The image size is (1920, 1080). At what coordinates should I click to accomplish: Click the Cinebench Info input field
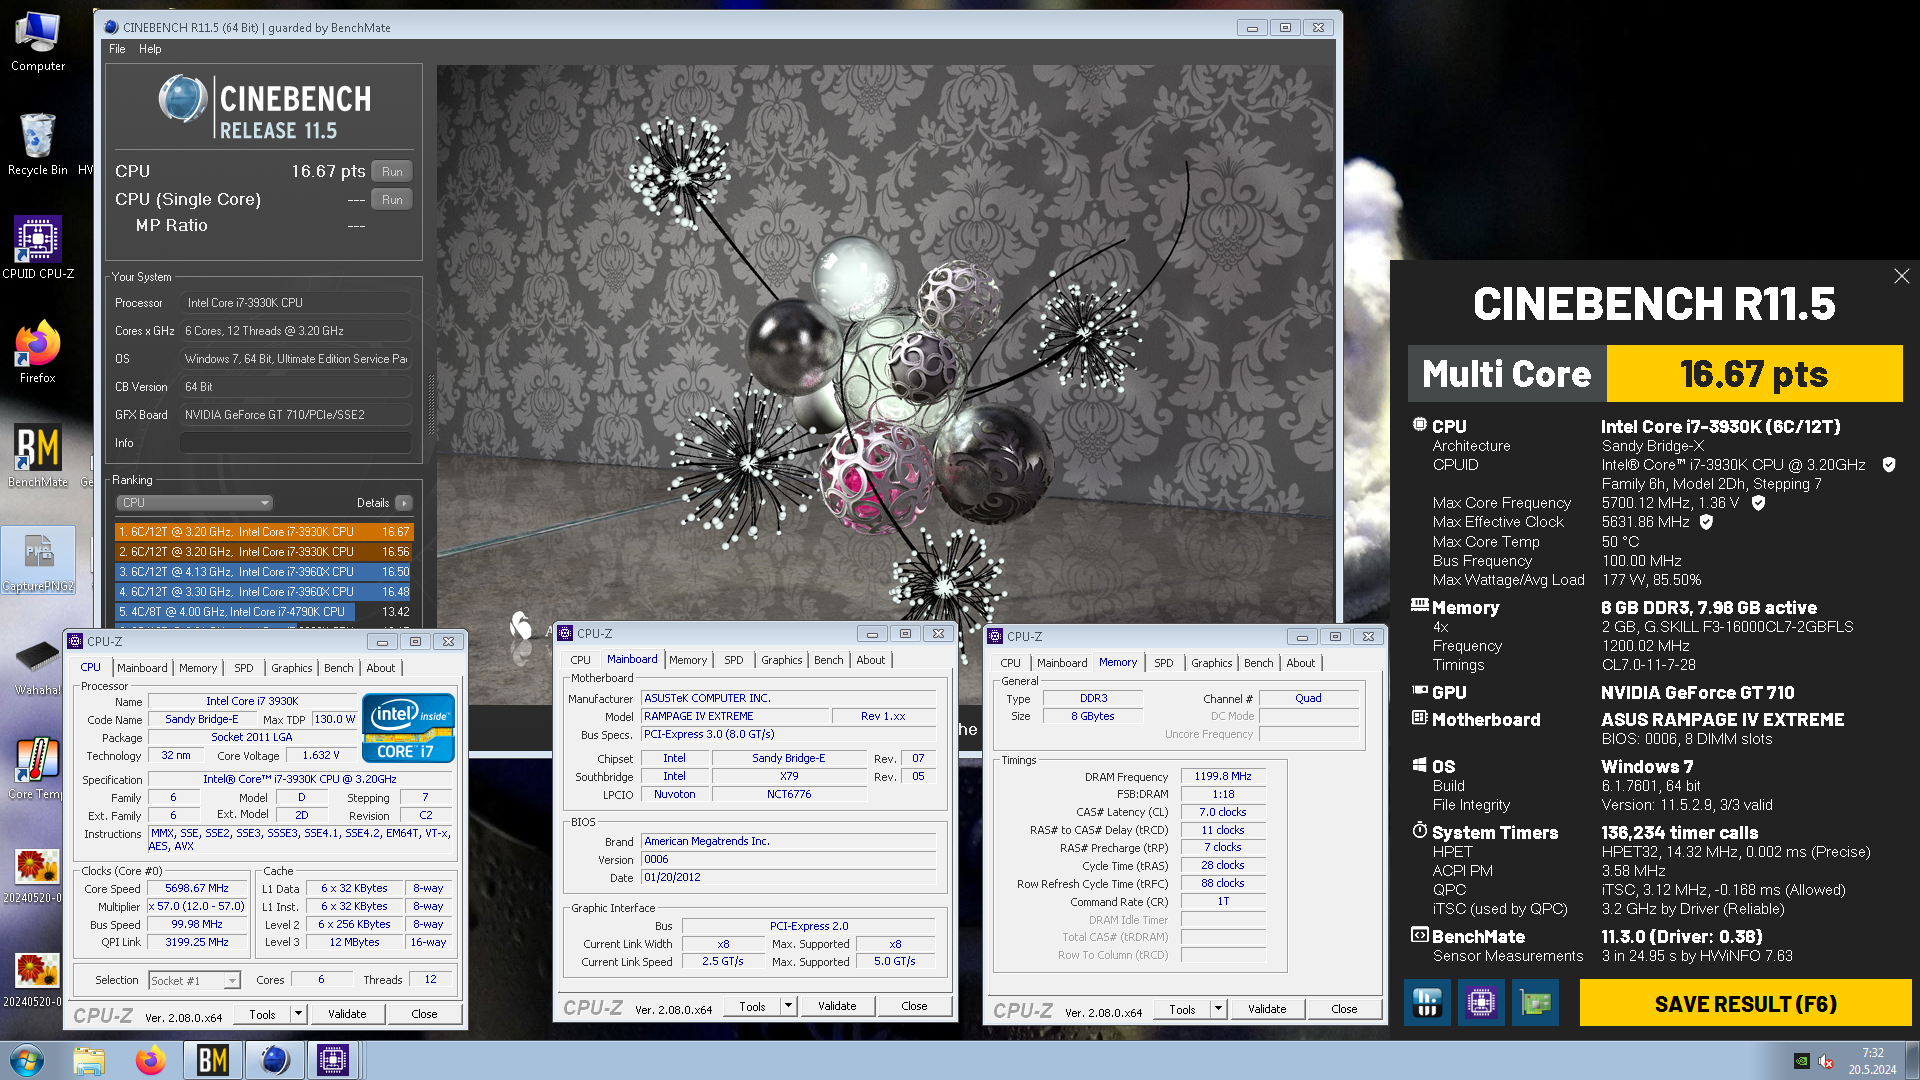pos(296,443)
